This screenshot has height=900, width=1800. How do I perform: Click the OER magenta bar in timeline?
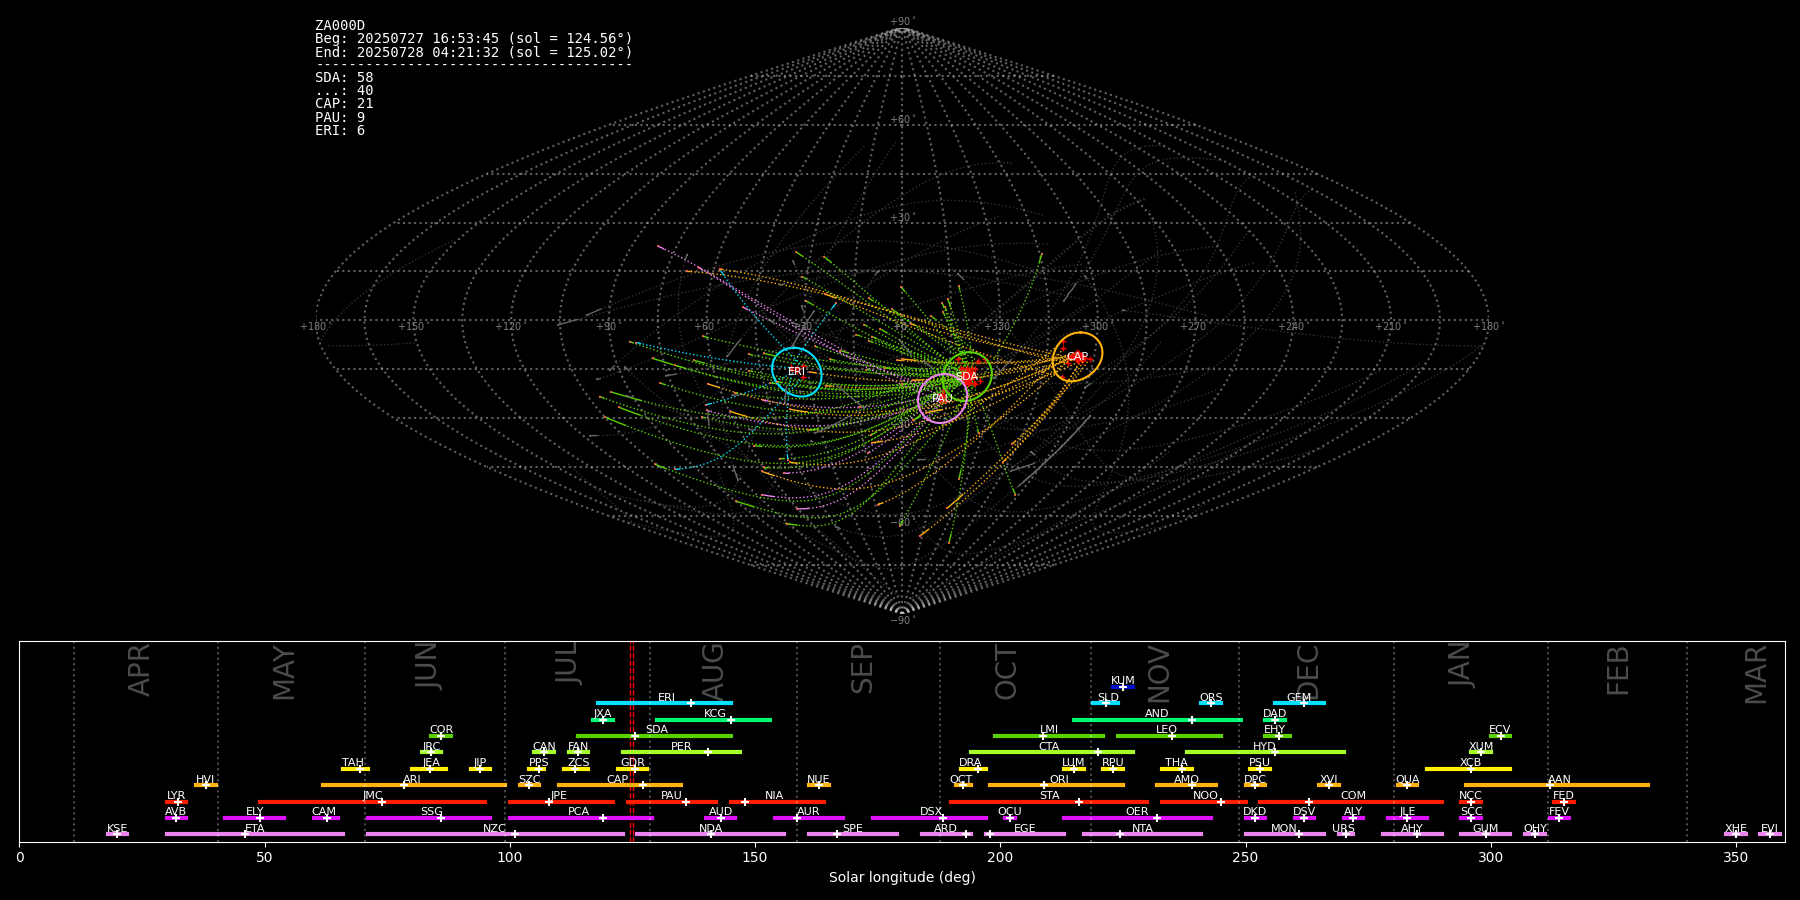pos(1137,818)
